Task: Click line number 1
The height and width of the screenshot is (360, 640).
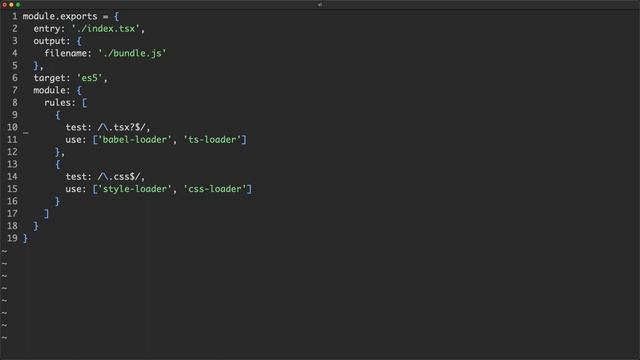Action: (x=15, y=17)
